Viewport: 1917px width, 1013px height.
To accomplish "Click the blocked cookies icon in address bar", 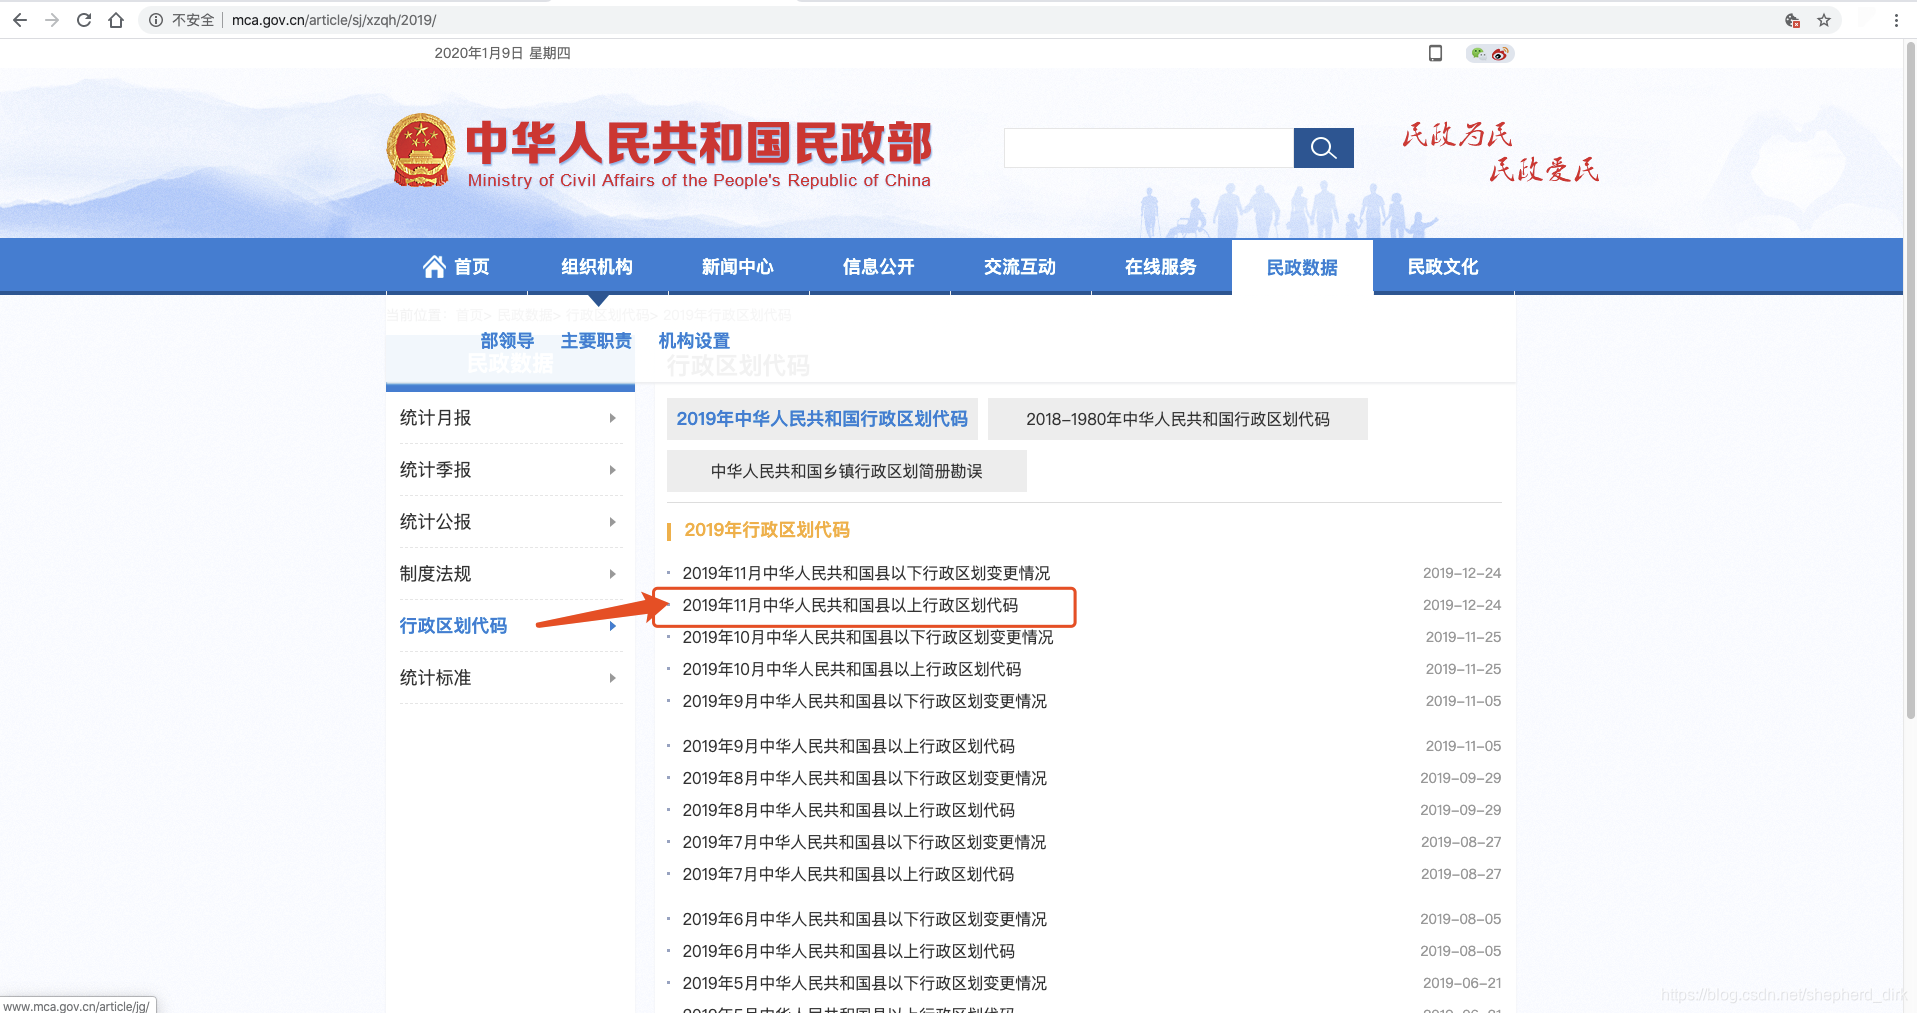I will pos(1791,20).
